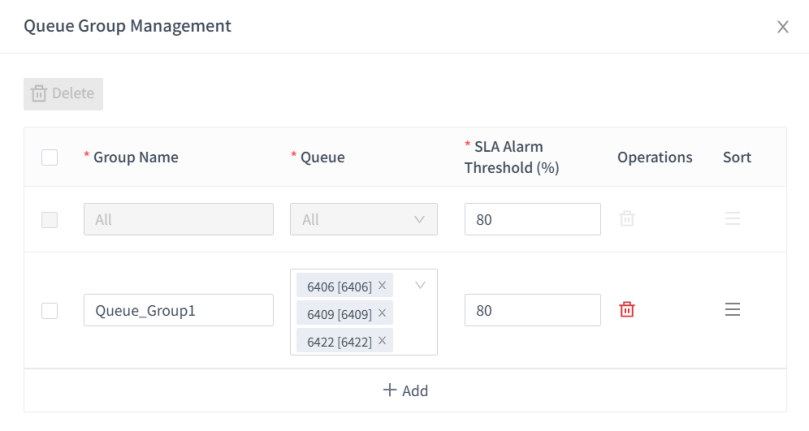Click the + Add row button

coord(405,391)
